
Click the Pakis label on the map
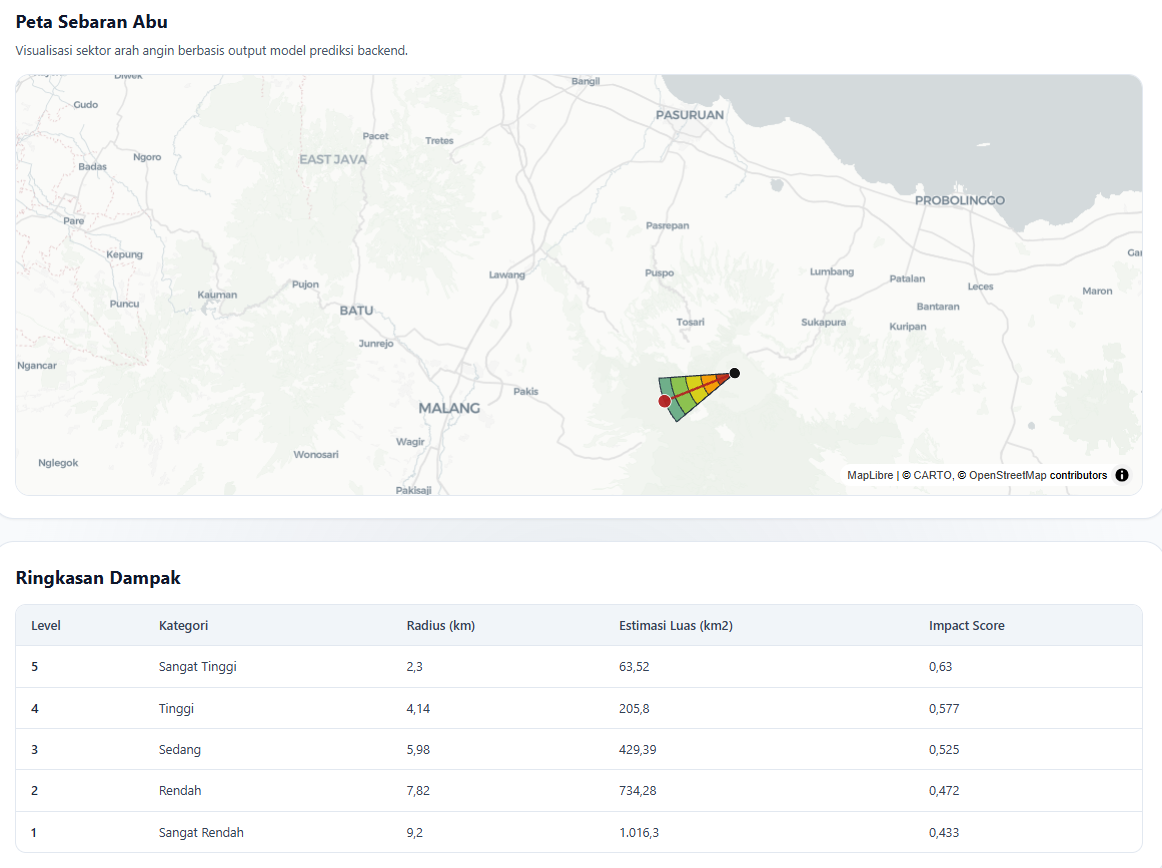pos(526,391)
